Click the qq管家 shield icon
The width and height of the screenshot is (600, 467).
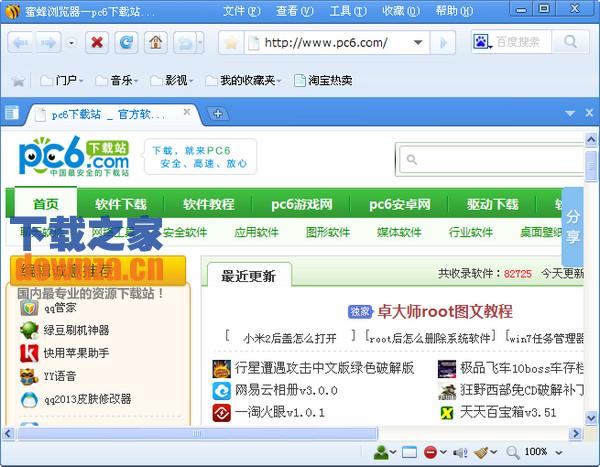(x=29, y=307)
